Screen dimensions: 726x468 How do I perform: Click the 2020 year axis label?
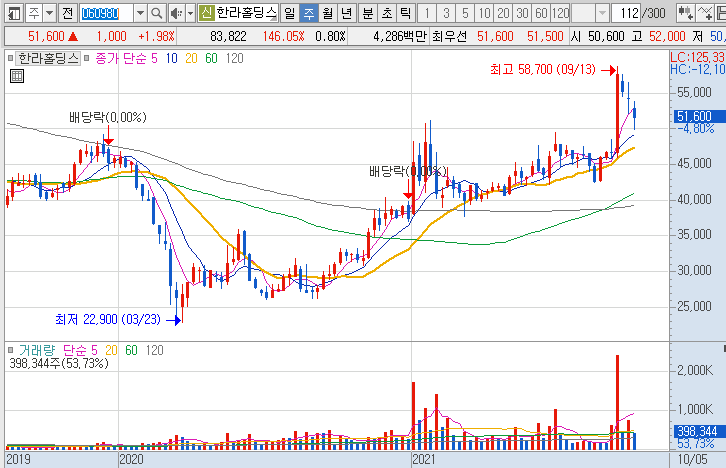(x=131, y=460)
